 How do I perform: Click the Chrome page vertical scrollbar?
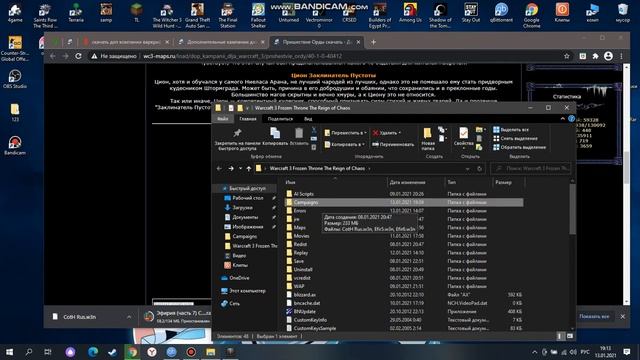pos(627,167)
